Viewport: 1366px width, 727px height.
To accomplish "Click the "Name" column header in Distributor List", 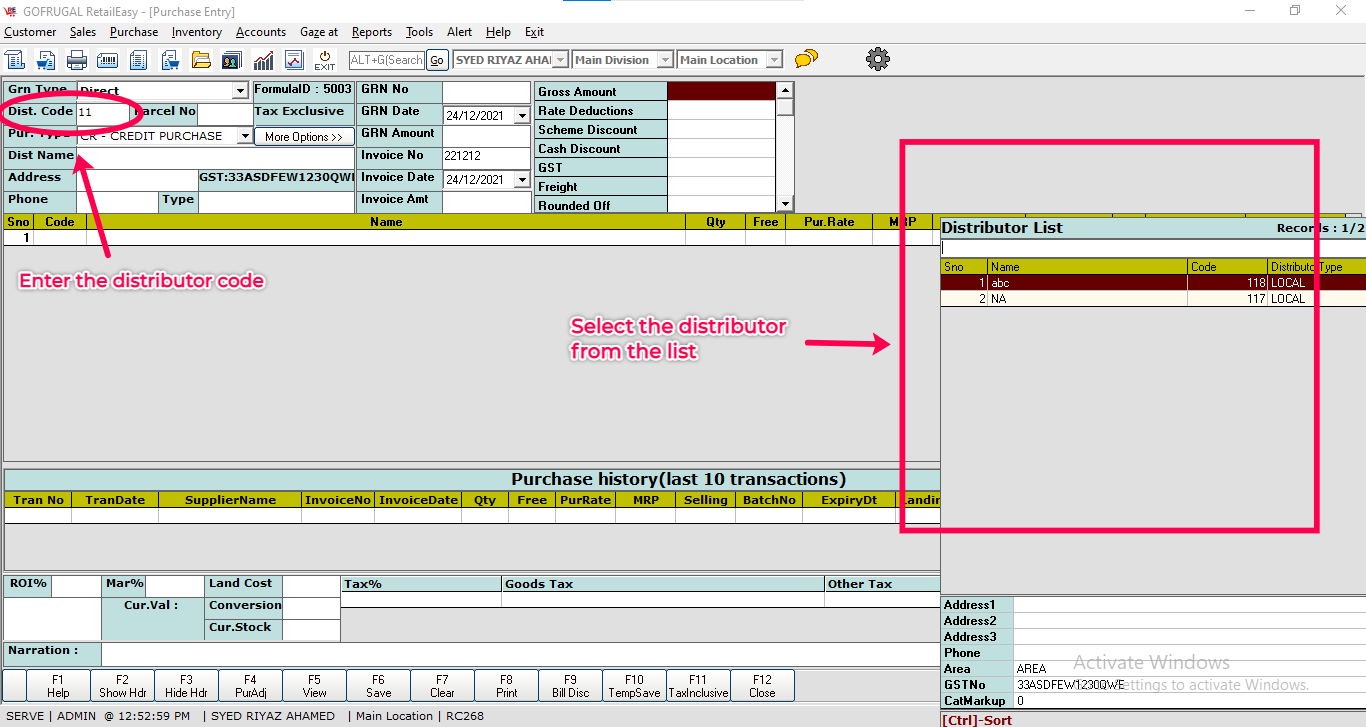I will (1088, 267).
